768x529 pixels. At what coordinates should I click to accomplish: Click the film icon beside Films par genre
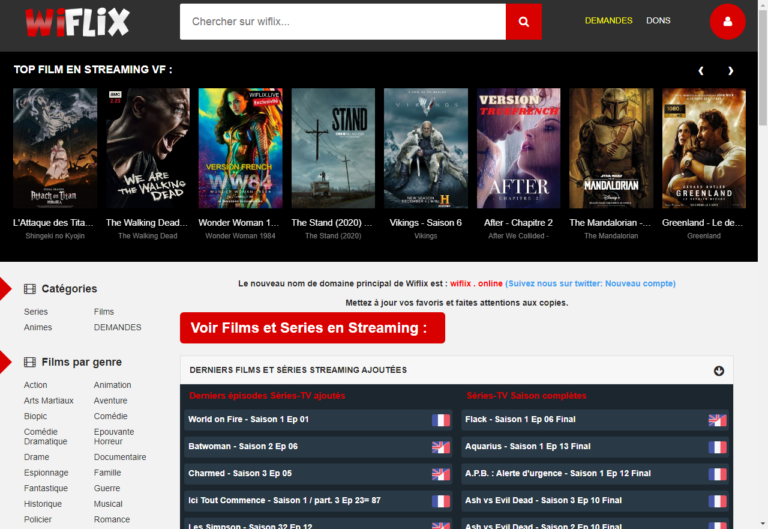pos(30,362)
